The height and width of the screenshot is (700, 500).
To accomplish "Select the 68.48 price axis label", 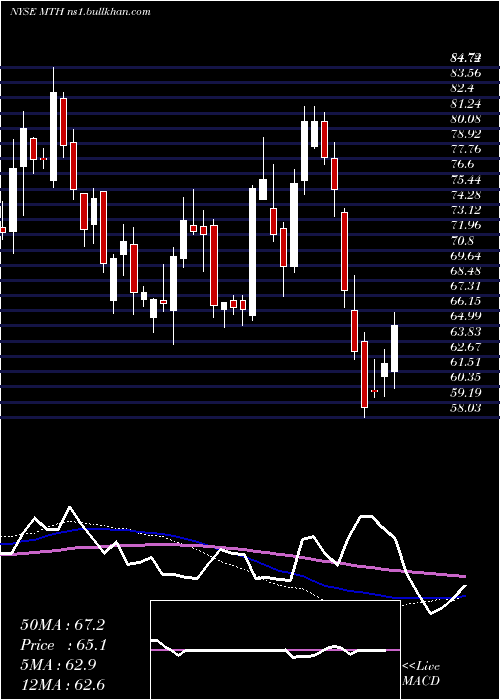I will [x=466, y=271].
